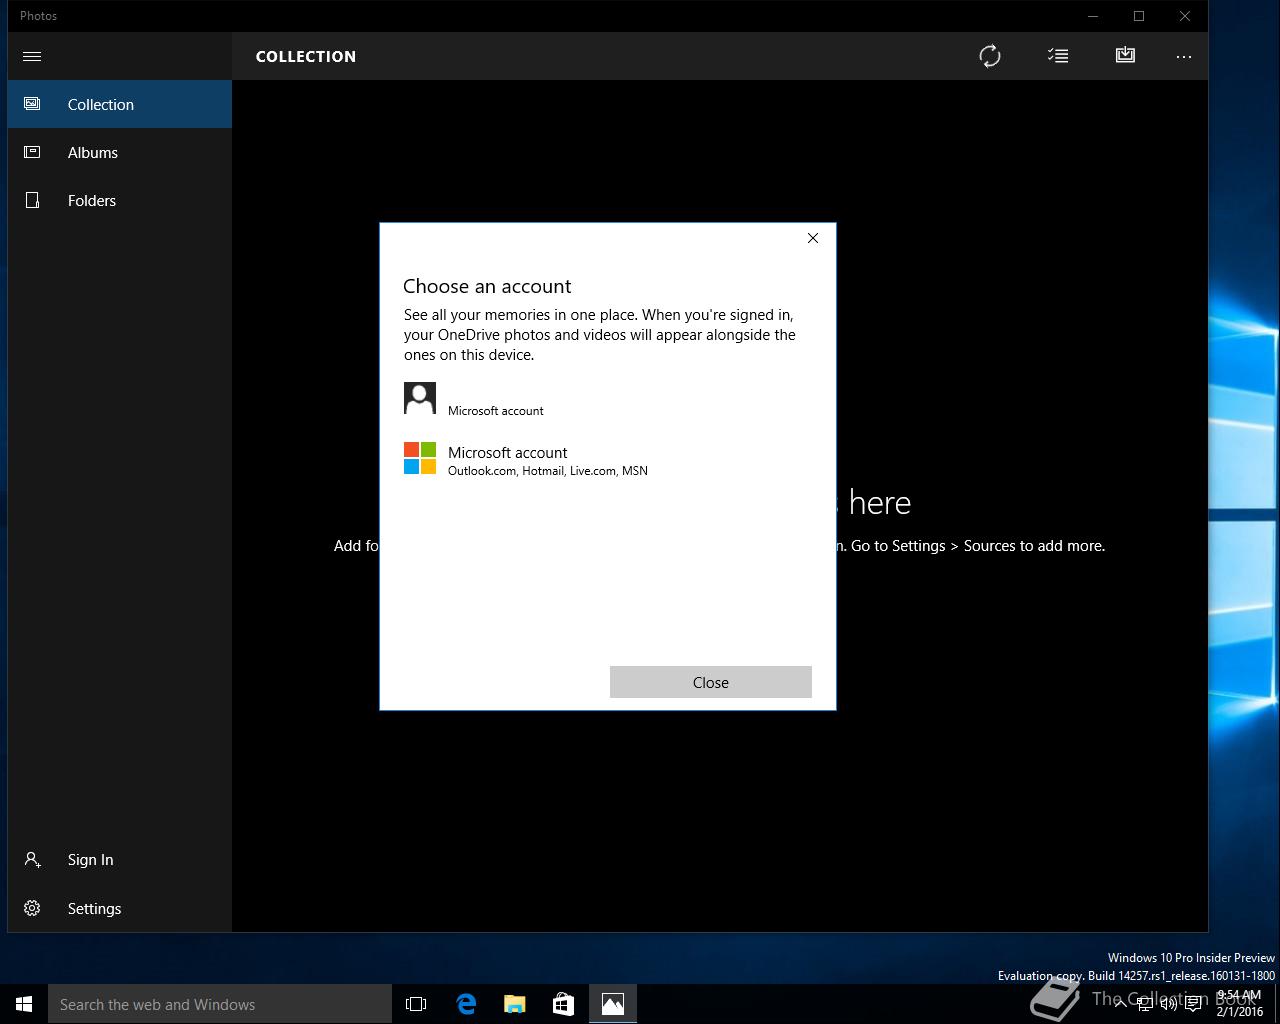This screenshot has height=1024, width=1280.
Task: Click the Import icon in the toolbar
Action: 1125,56
